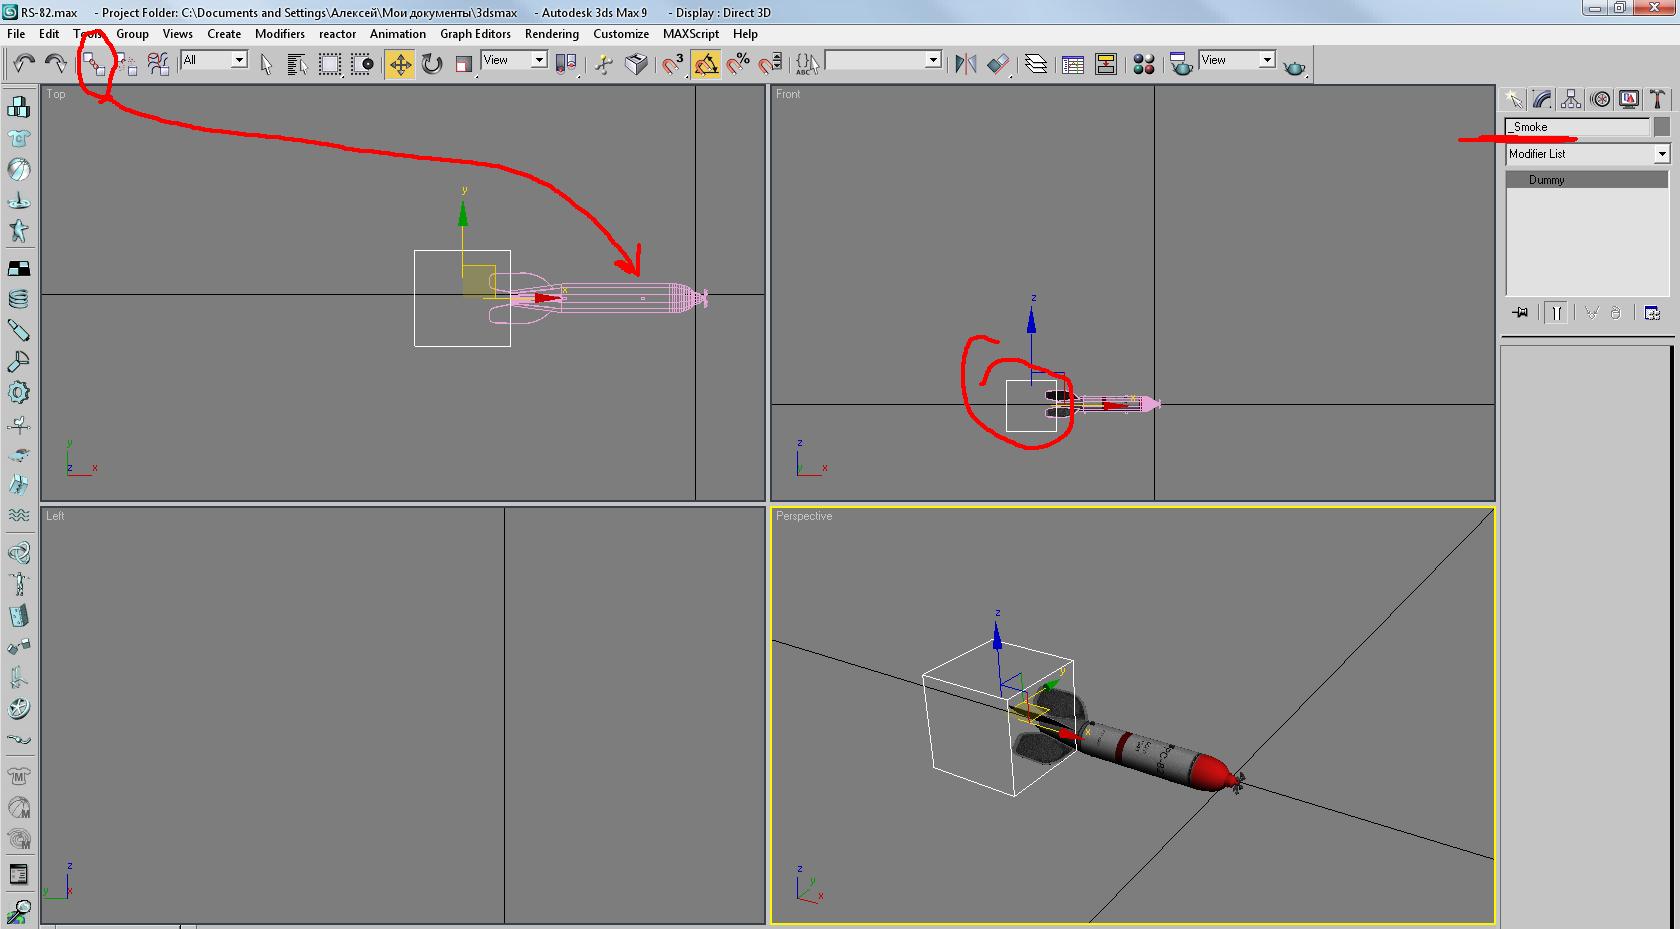Choose the Select Object arrow tool
The height and width of the screenshot is (929, 1680).
pyautogui.click(x=266, y=64)
